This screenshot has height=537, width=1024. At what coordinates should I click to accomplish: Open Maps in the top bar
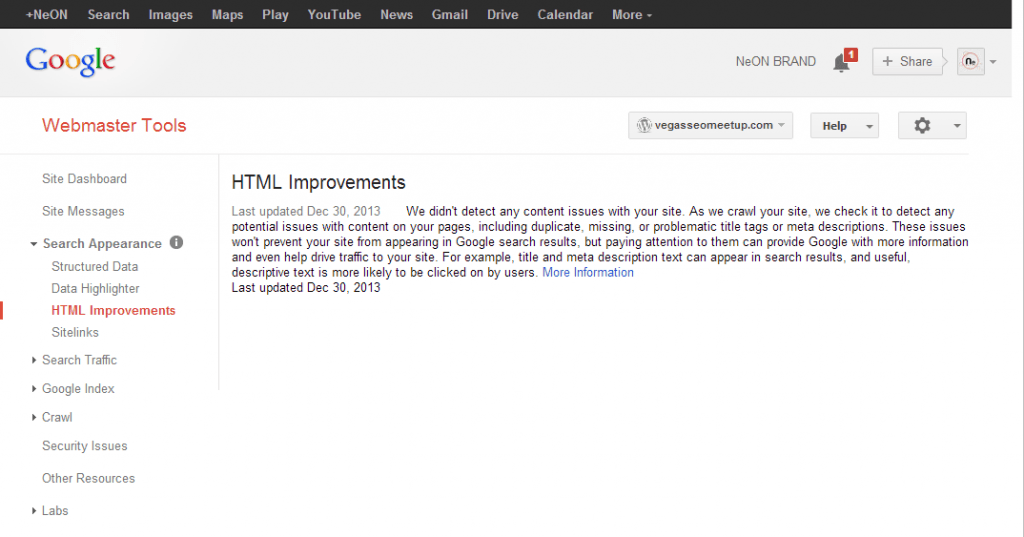point(227,14)
